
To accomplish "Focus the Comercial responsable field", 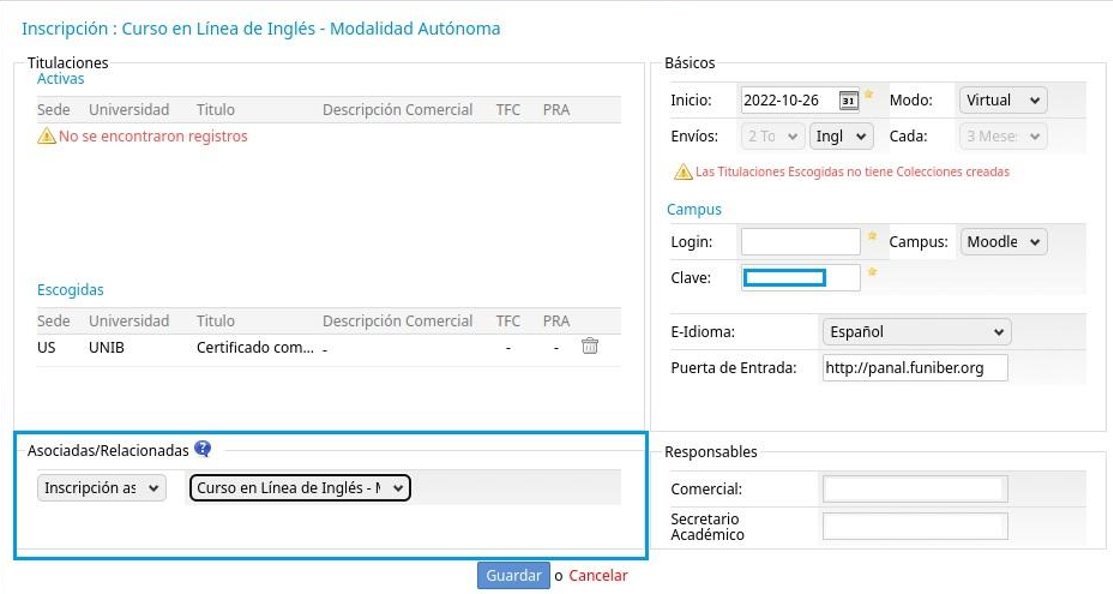I will point(914,489).
